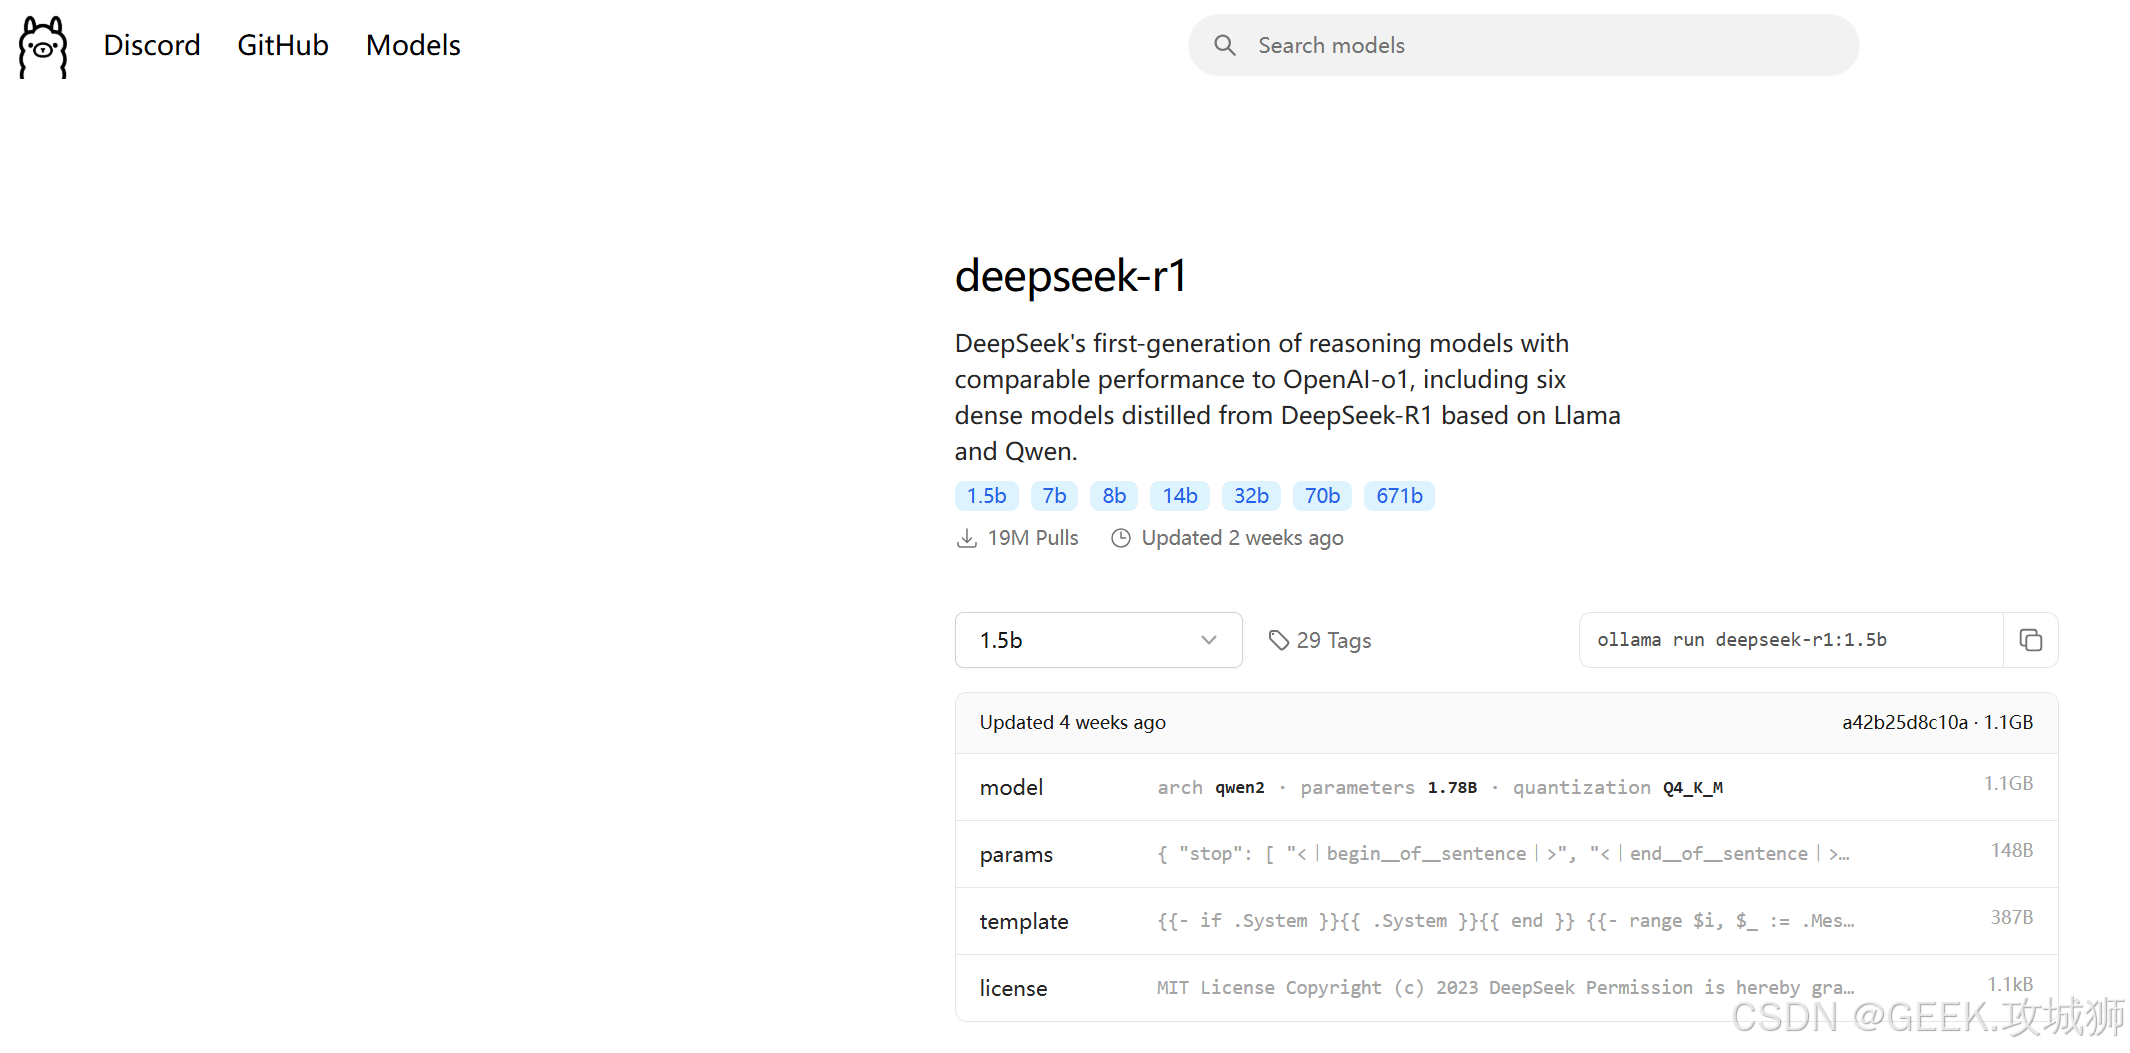This screenshot has height=1053, width=2130.
Task: Open the model file row
Action: click(1506, 787)
